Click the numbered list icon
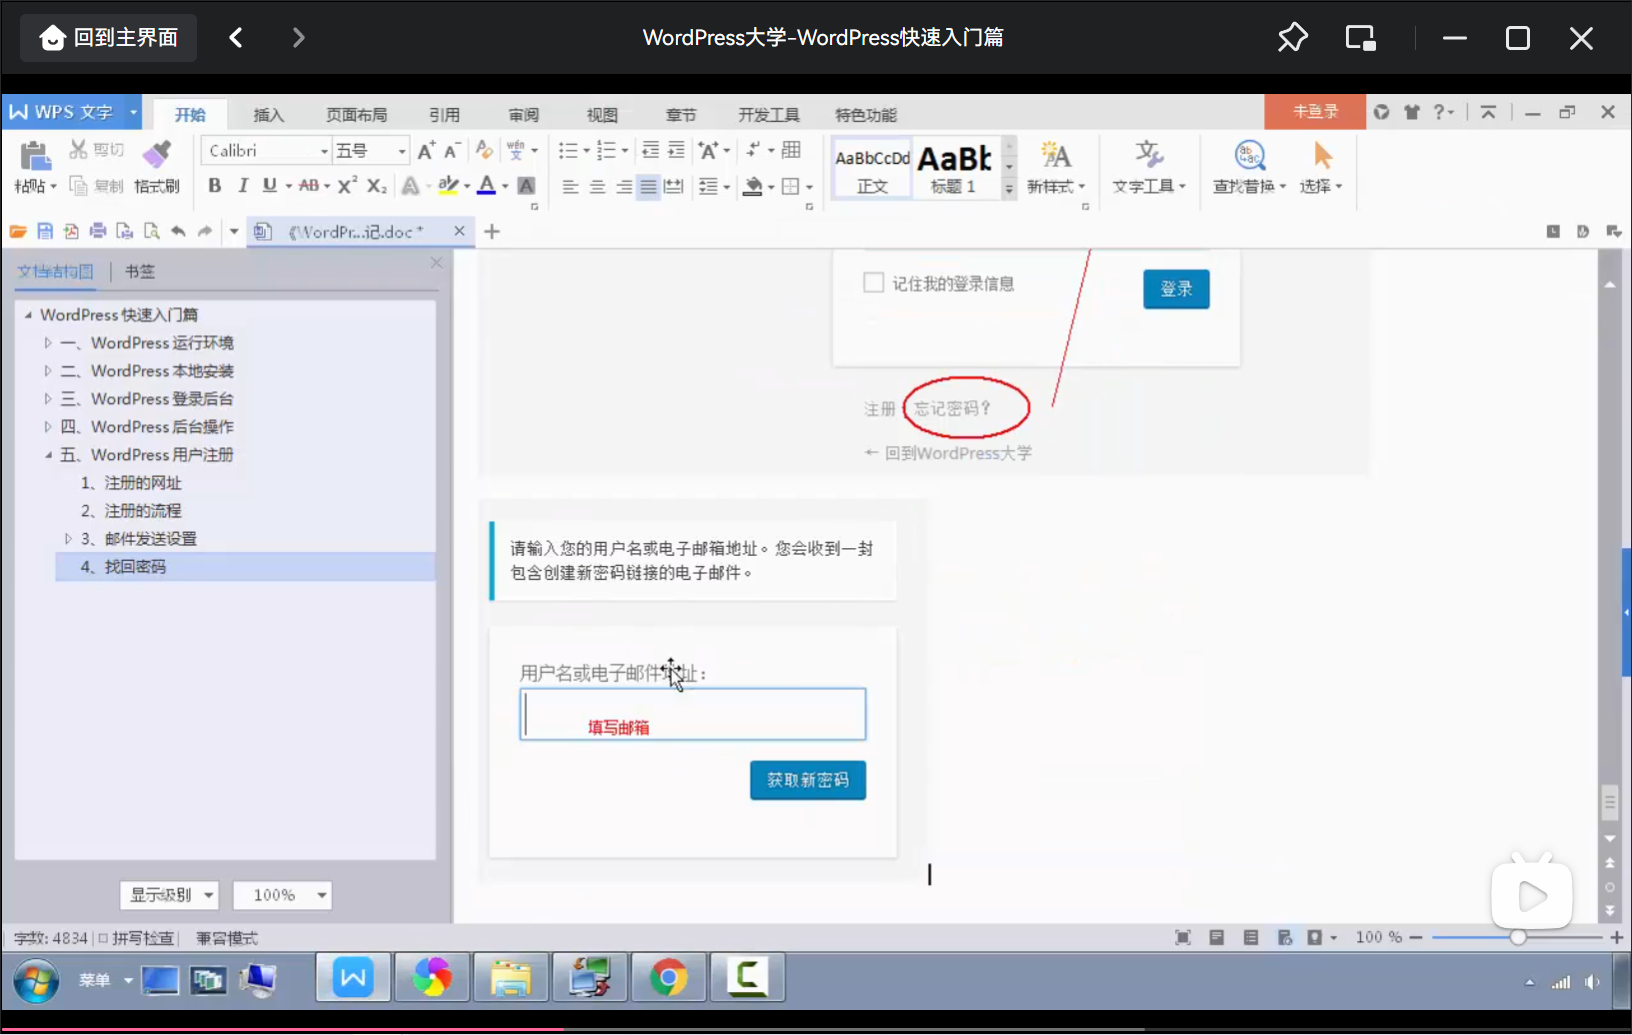Screen dimensions: 1632x1035 606,150
